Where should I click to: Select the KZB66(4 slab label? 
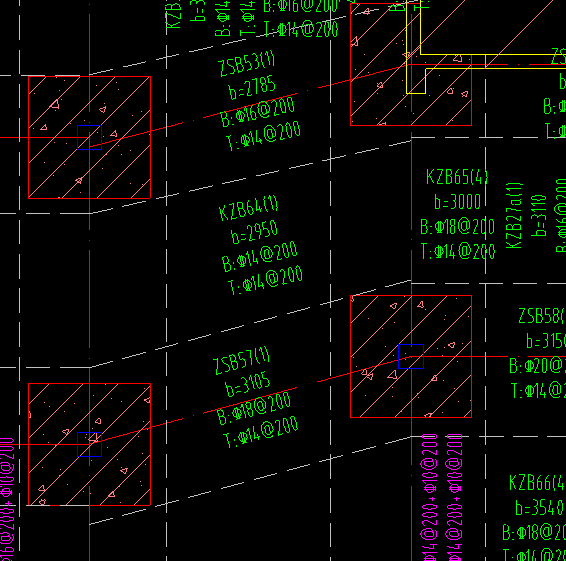point(537,482)
